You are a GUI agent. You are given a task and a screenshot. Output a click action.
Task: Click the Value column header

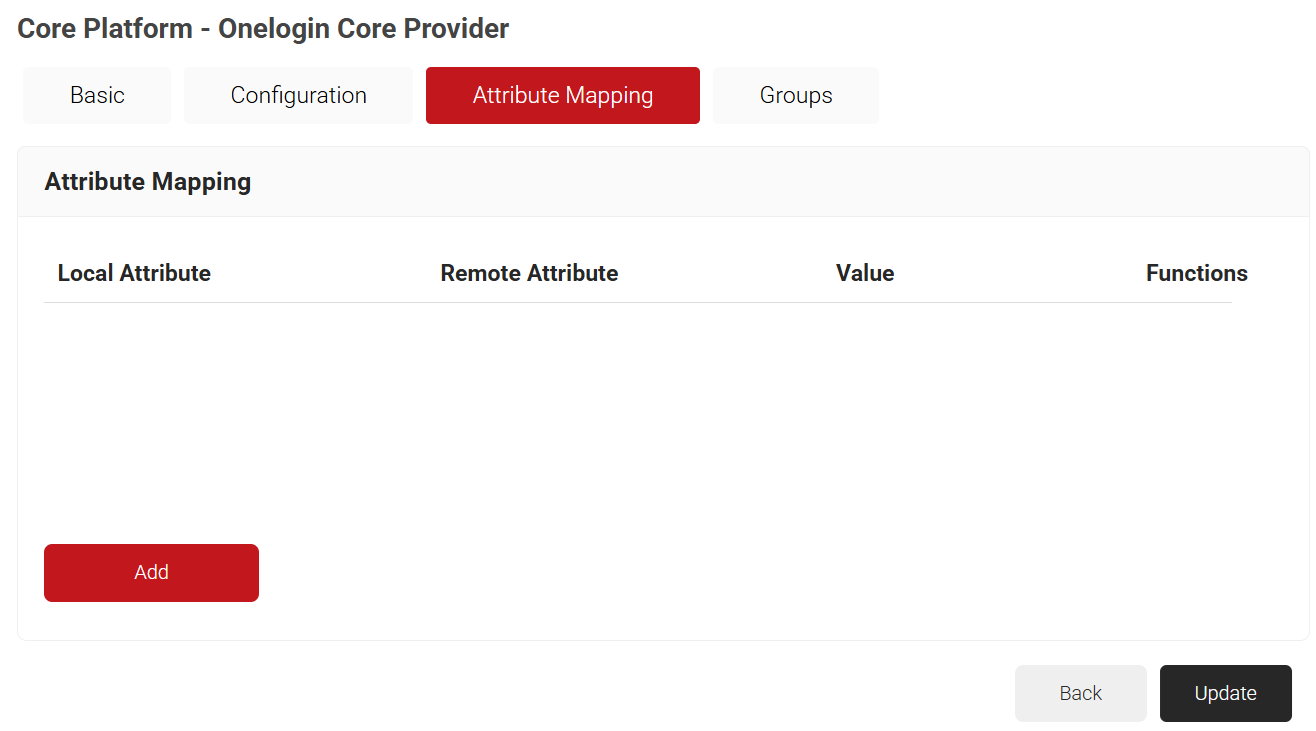point(864,273)
